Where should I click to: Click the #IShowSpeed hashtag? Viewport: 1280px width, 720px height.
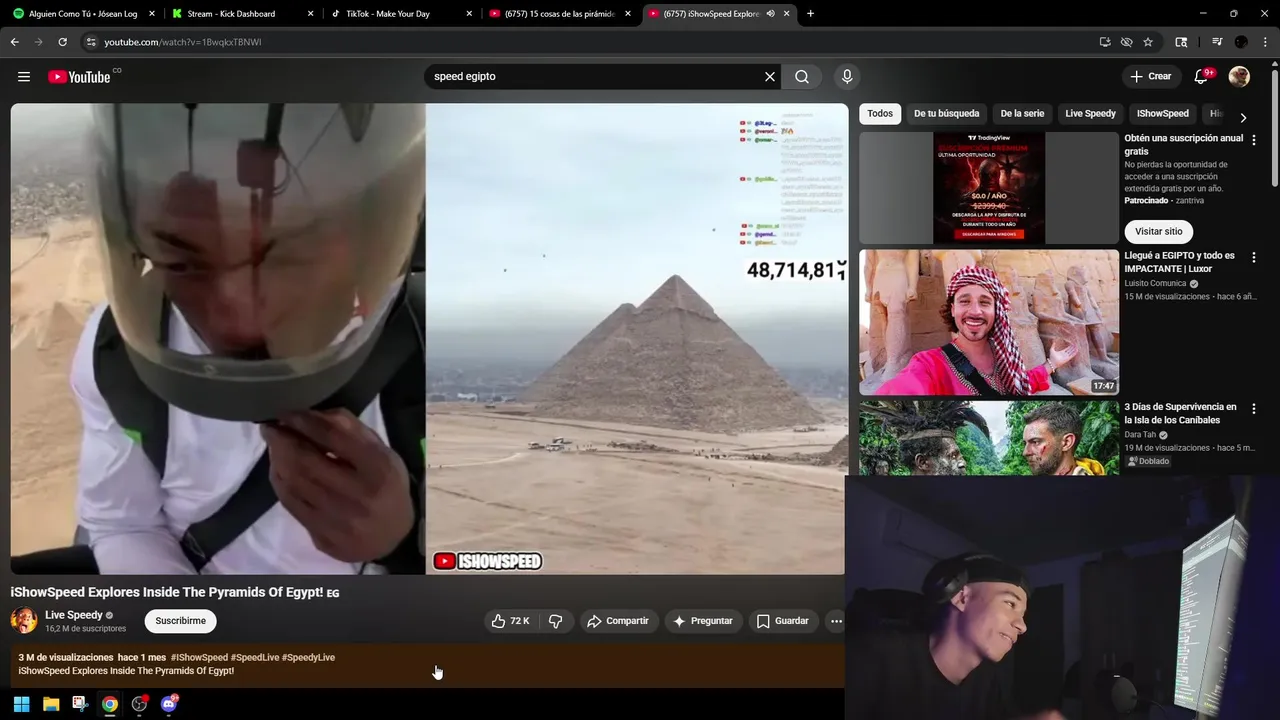199,657
